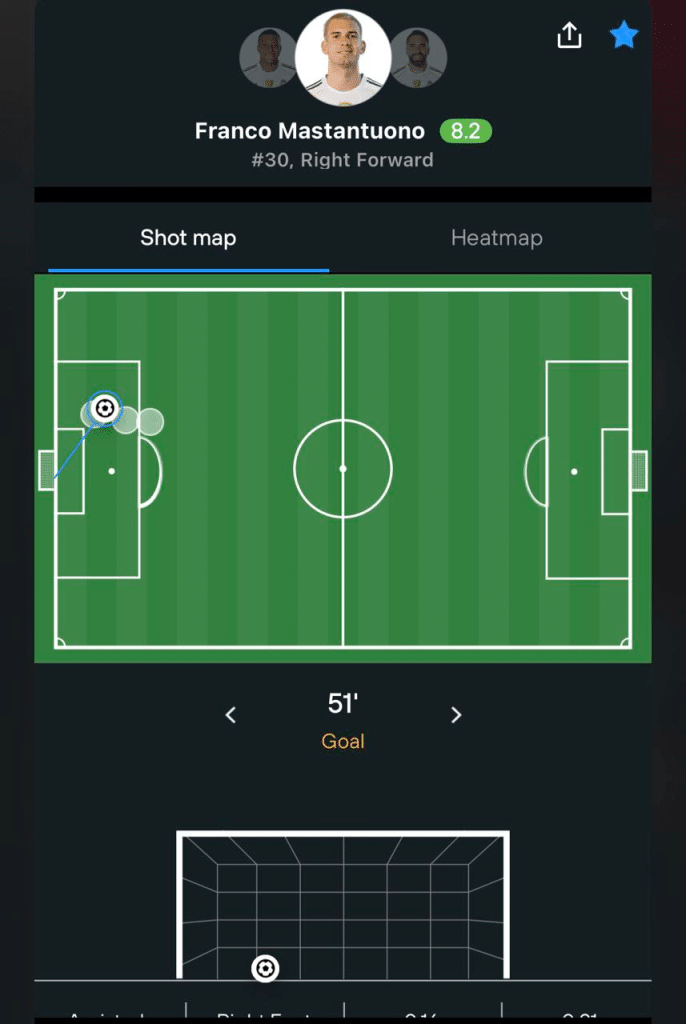Switch to the Heatmap tab

(496, 238)
